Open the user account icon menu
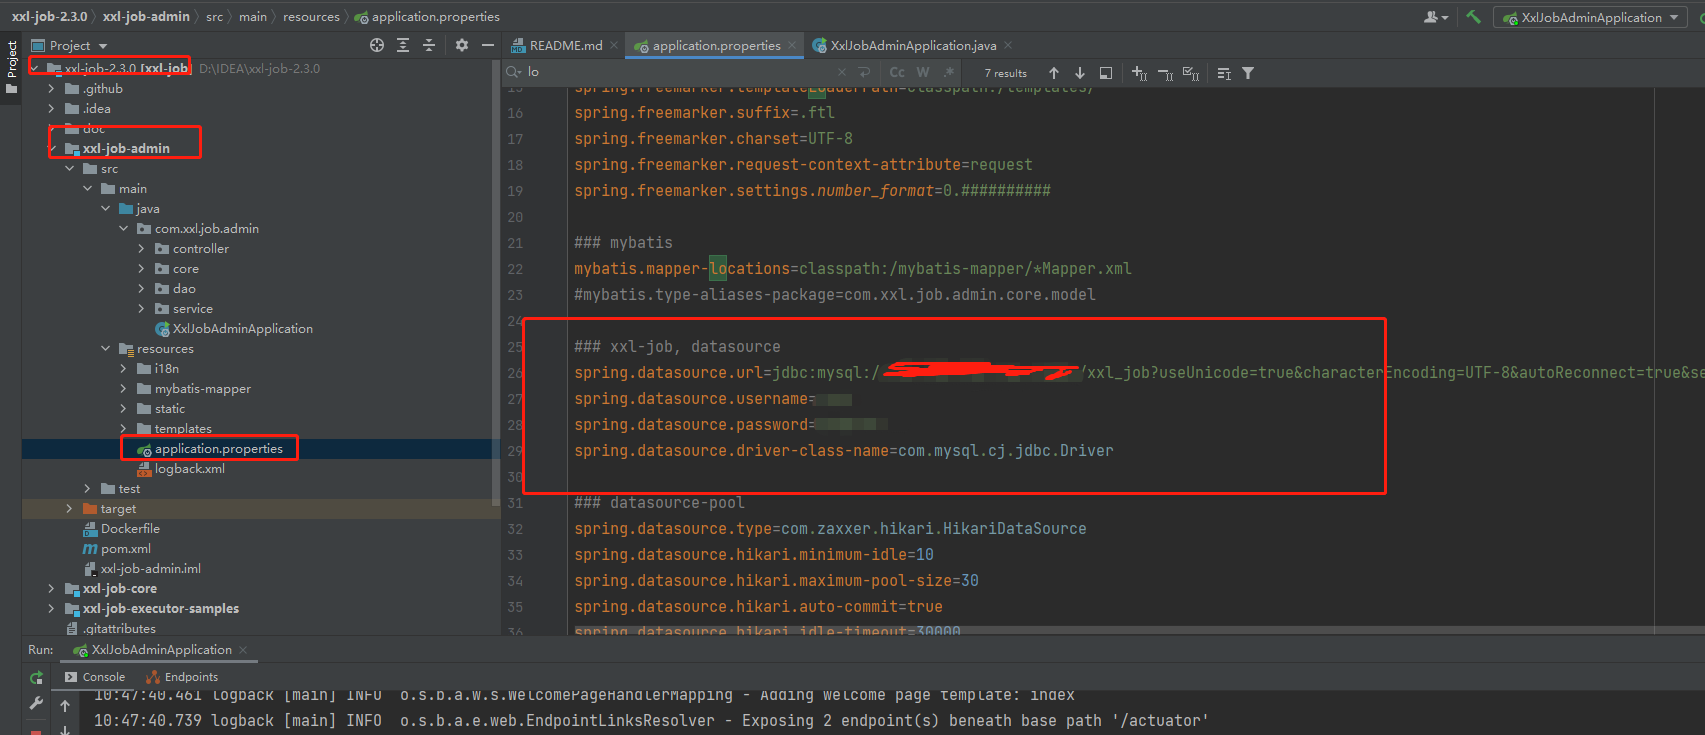 tap(1435, 17)
